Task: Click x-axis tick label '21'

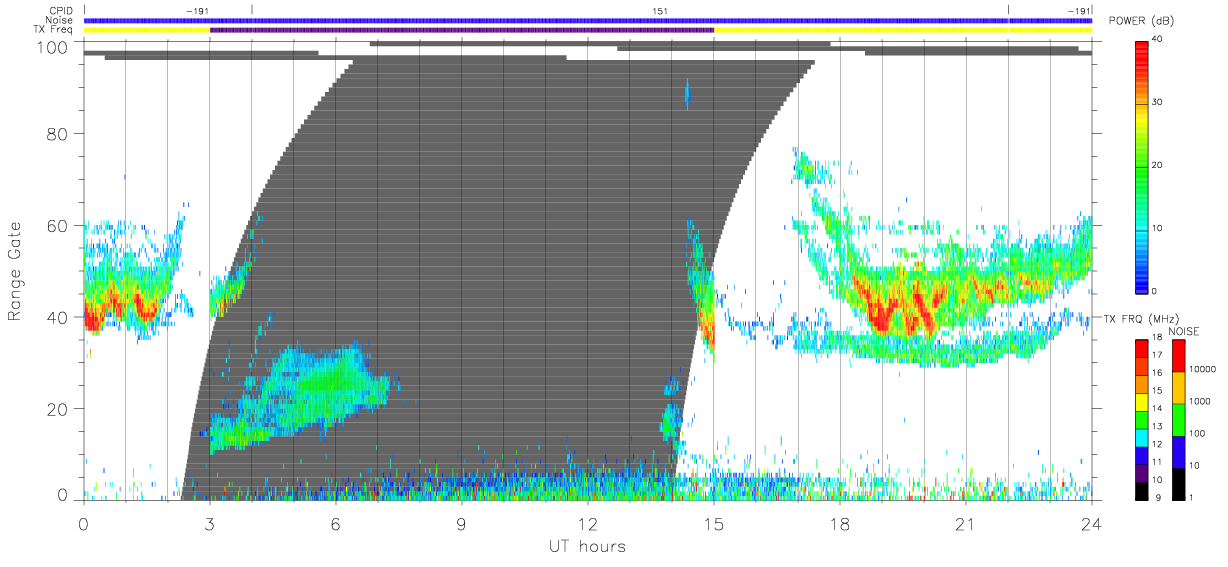Action: pyautogui.click(x=965, y=524)
